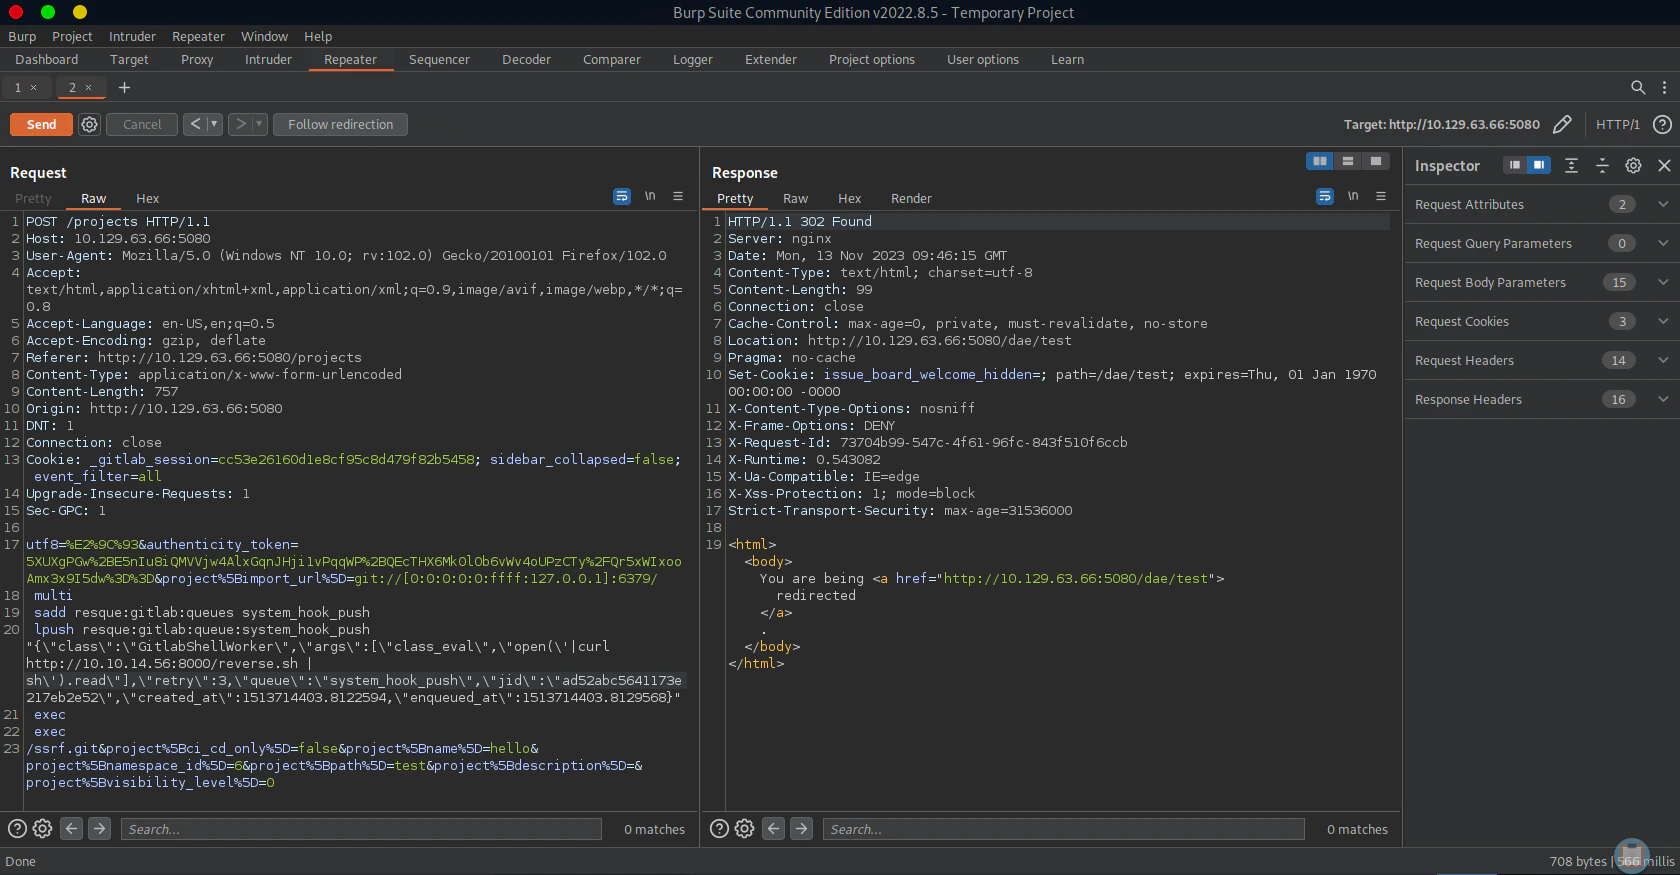The image size is (1680, 875).
Task: Toggle non-printable characters in Response viewer
Action: tap(1353, 196)
